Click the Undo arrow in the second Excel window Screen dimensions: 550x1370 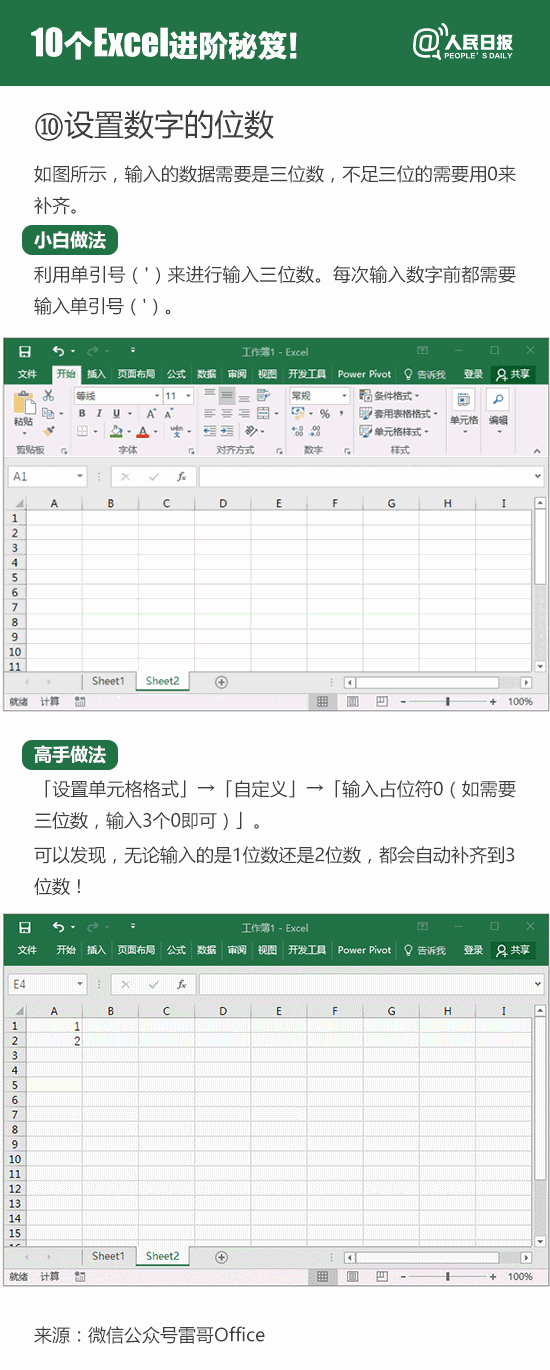tap(58, 927)
